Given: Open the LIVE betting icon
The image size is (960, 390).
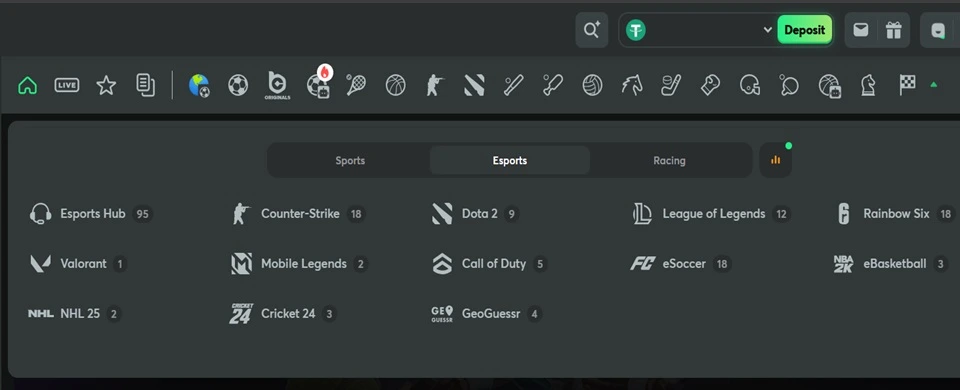Looking at the screenshot, I should point(67,85).
